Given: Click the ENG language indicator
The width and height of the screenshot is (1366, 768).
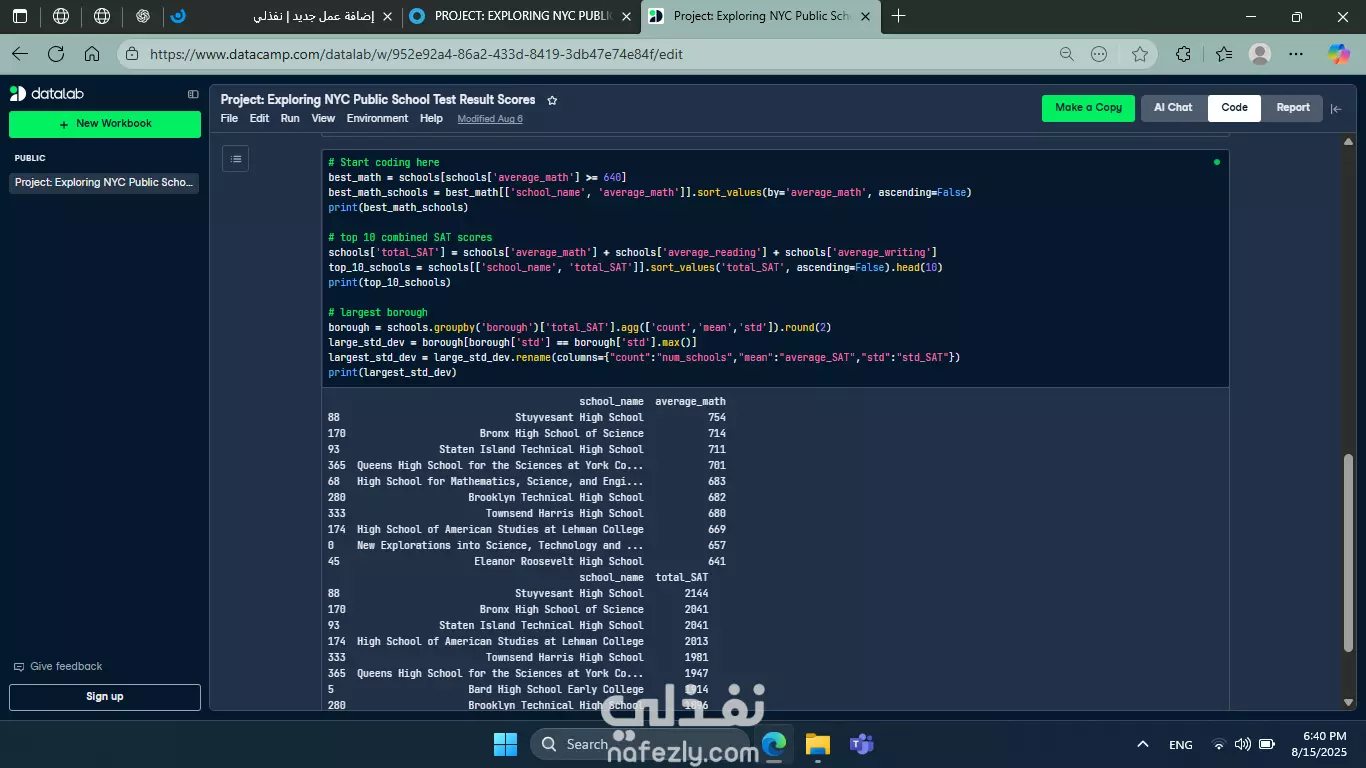Looking at the screenshot, I should coord(1181,744).
